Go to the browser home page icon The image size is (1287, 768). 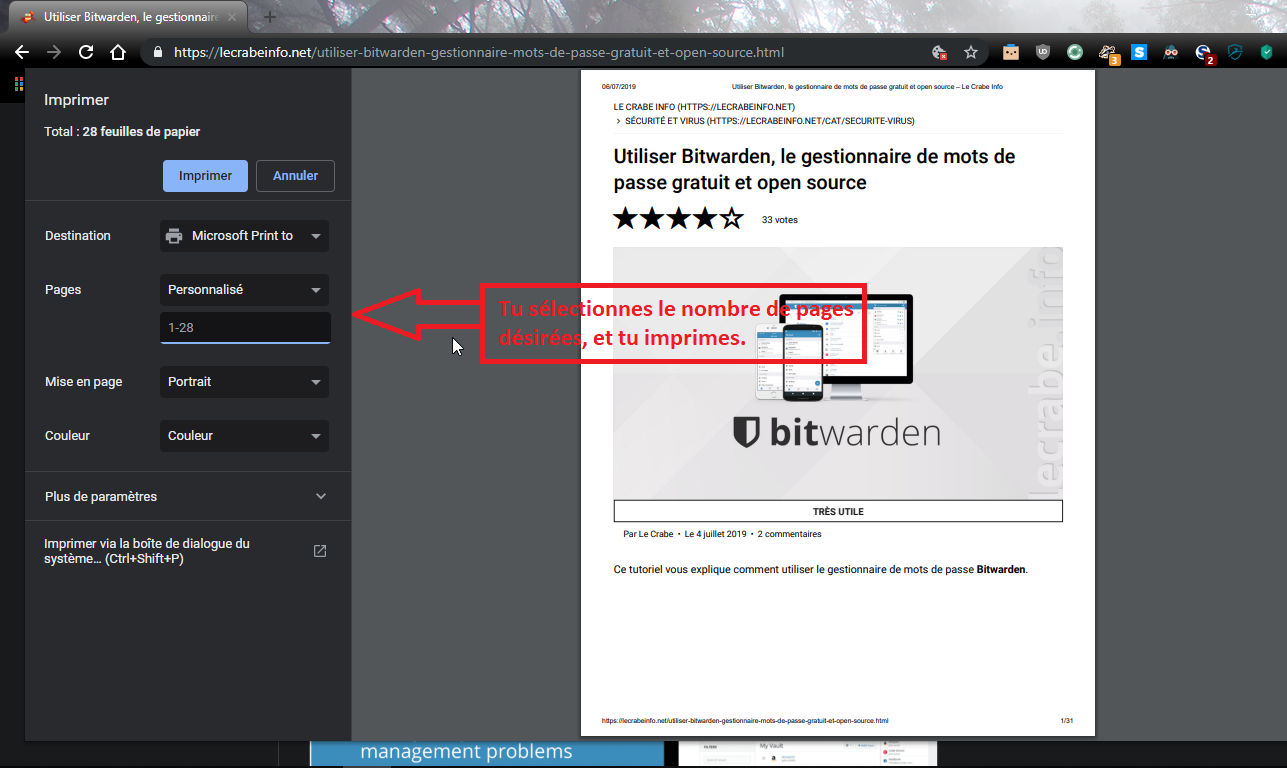pos(118,52)
